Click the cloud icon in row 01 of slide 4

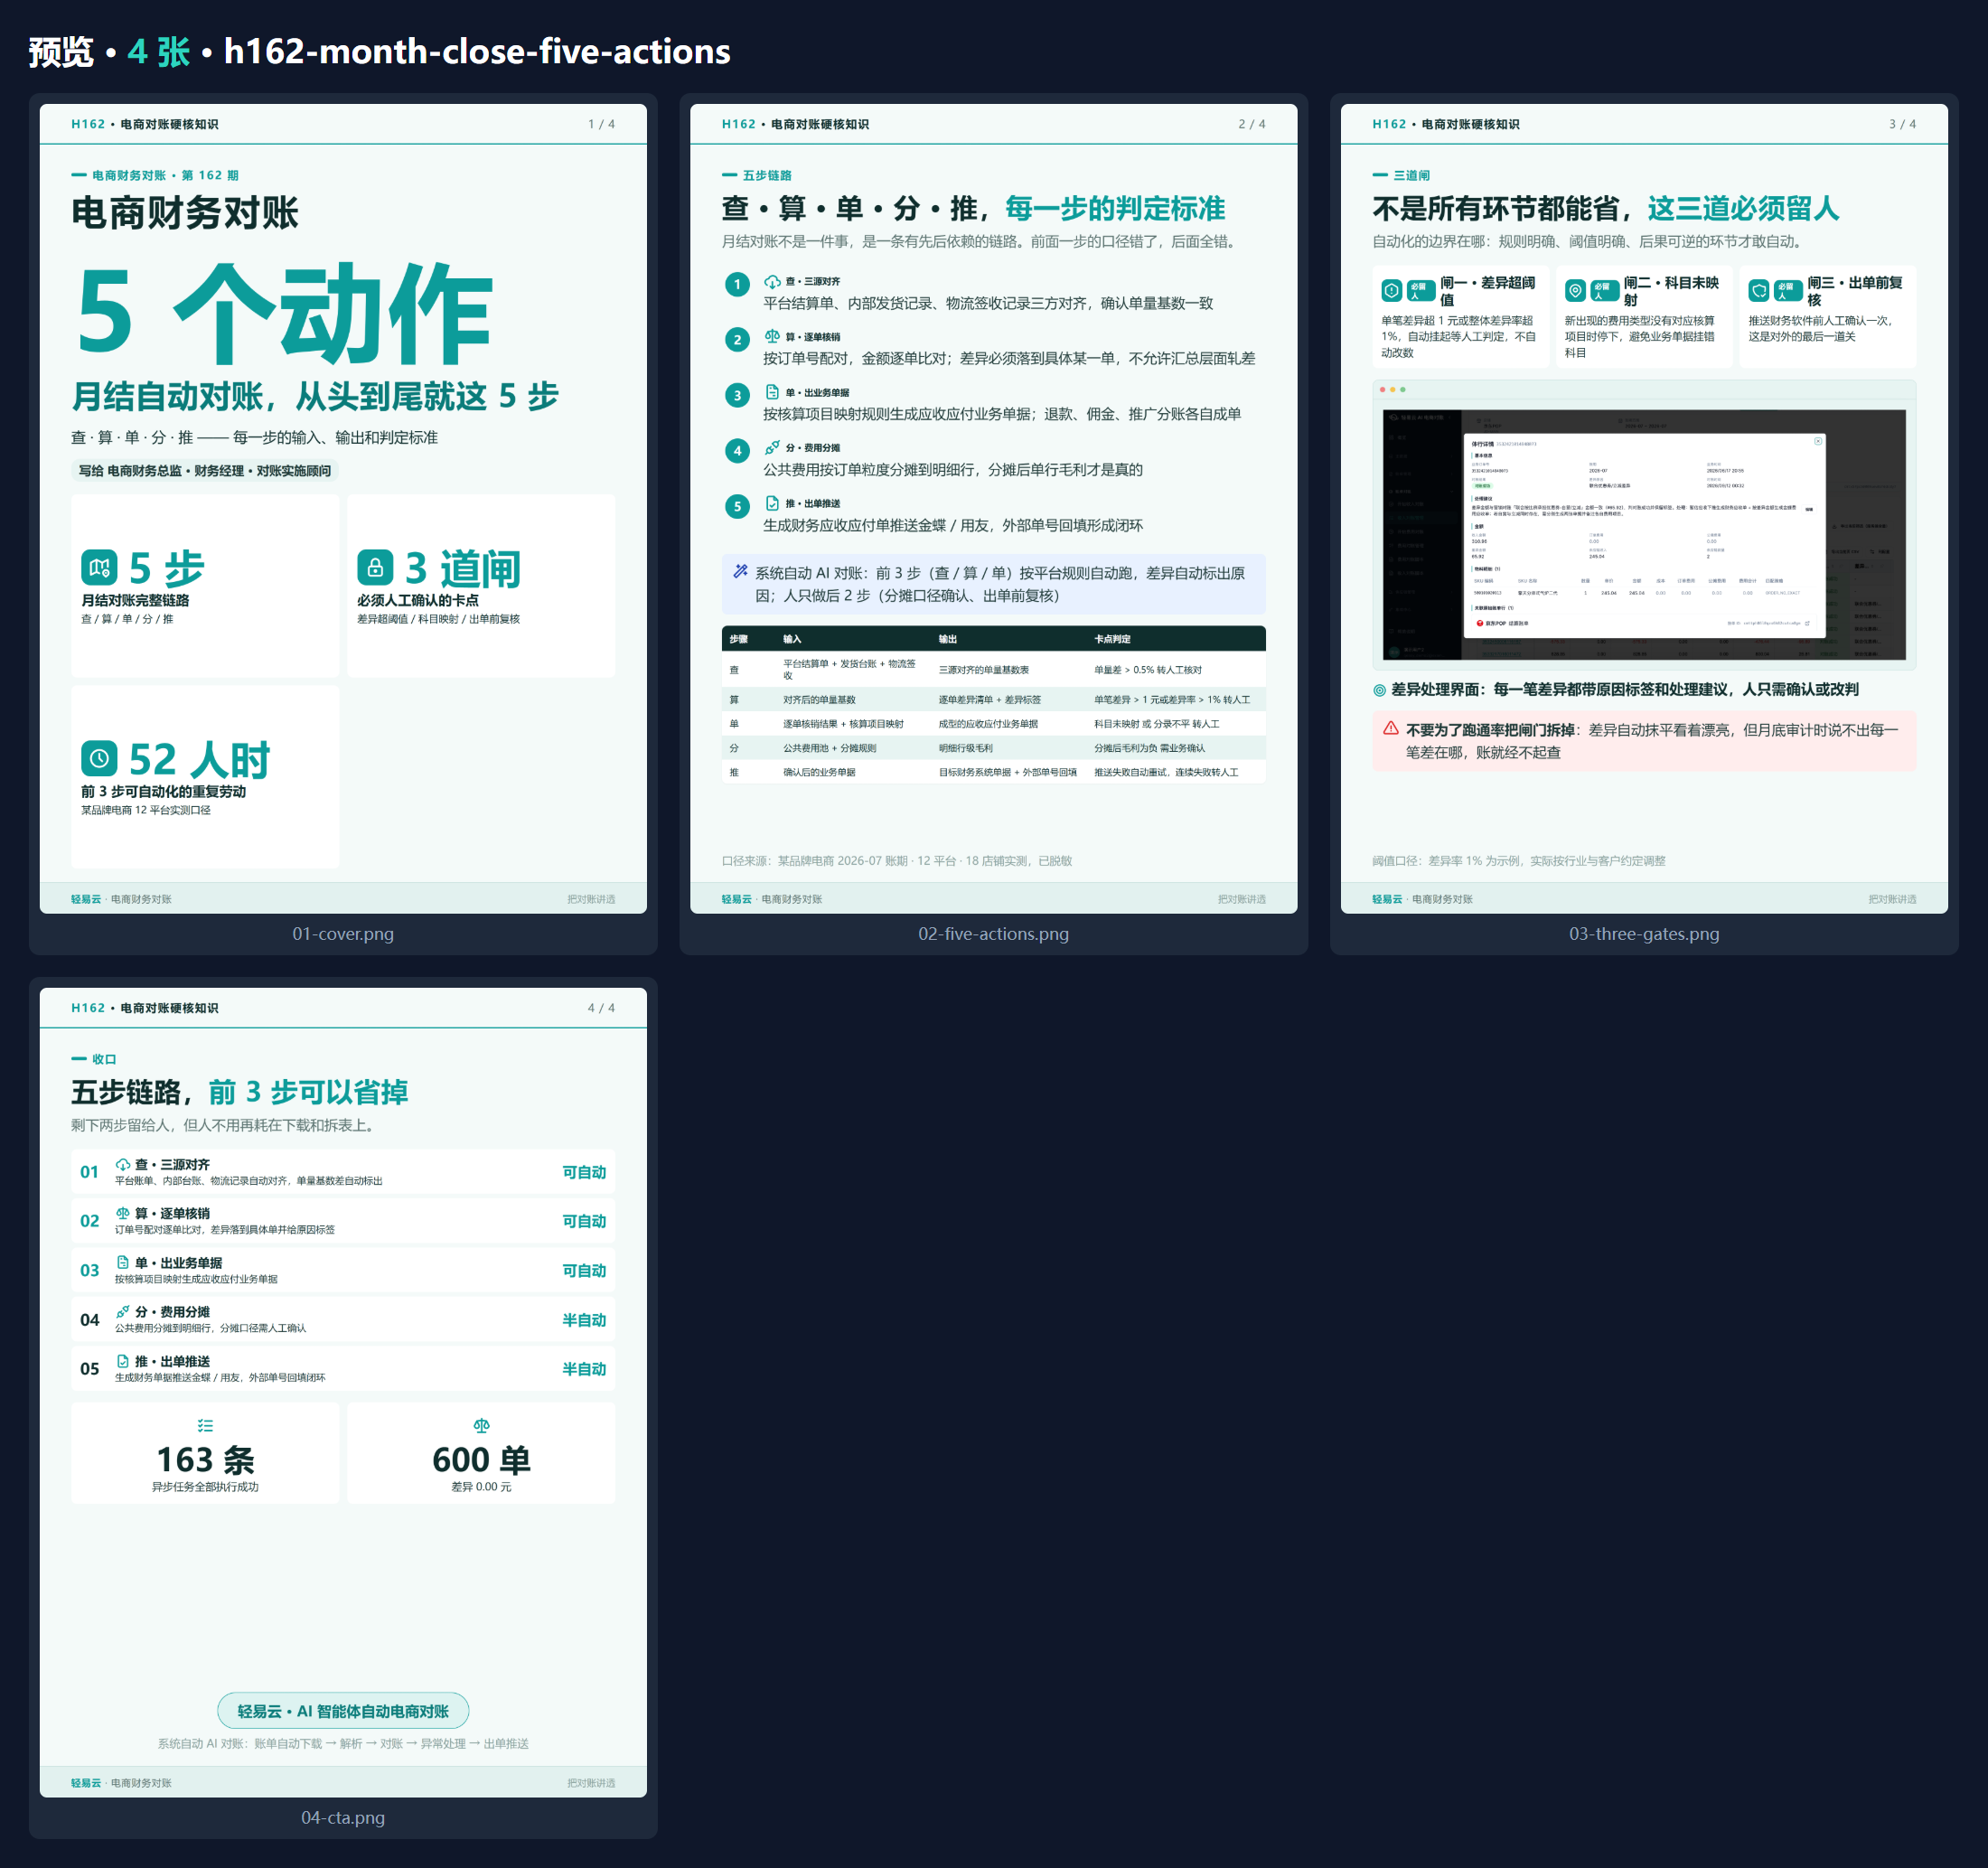[122, 1164]
